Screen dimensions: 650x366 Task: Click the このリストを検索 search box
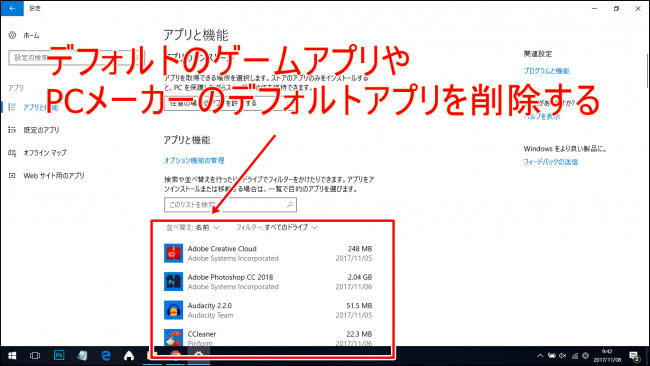coord(230,205)
